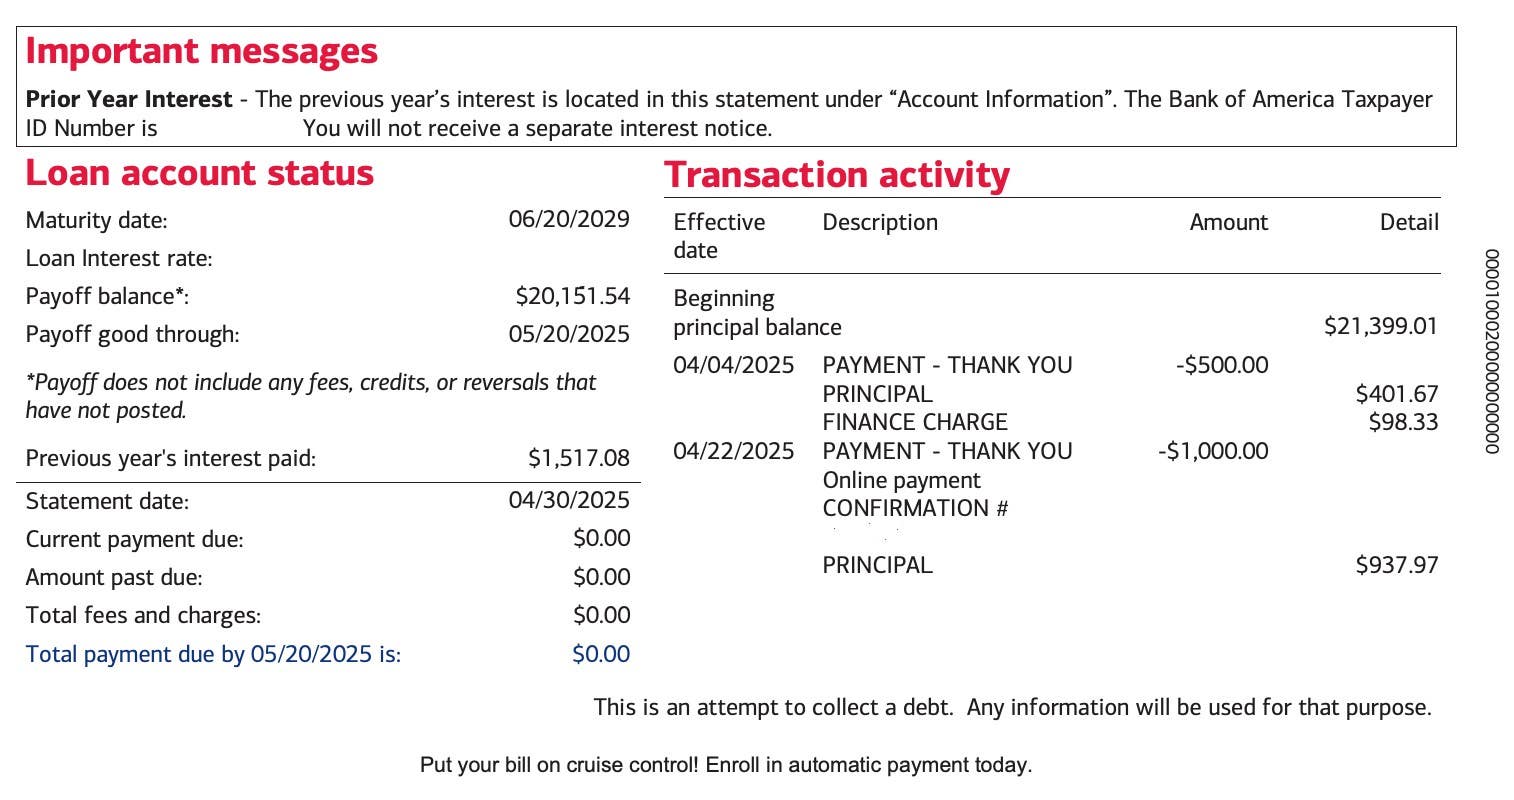The width and height of the screenshot is (1514, 800).
Task: Click the Loan Interest rate label
Action: [x=119, y=258]
